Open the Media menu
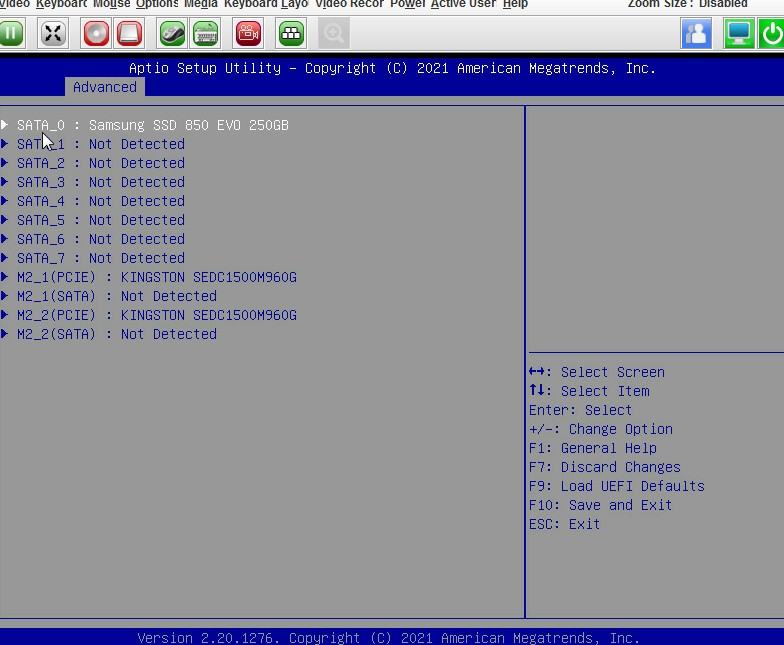Image resolution: width=784 pixels, height=645 pixels. [200, 4]
